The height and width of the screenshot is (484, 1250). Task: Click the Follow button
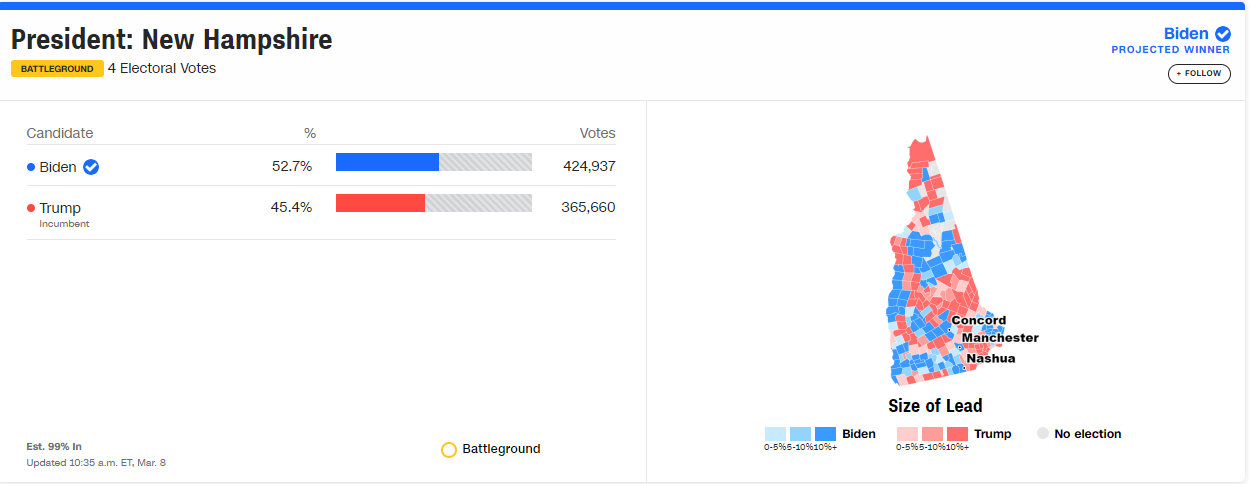[1199, 73]
